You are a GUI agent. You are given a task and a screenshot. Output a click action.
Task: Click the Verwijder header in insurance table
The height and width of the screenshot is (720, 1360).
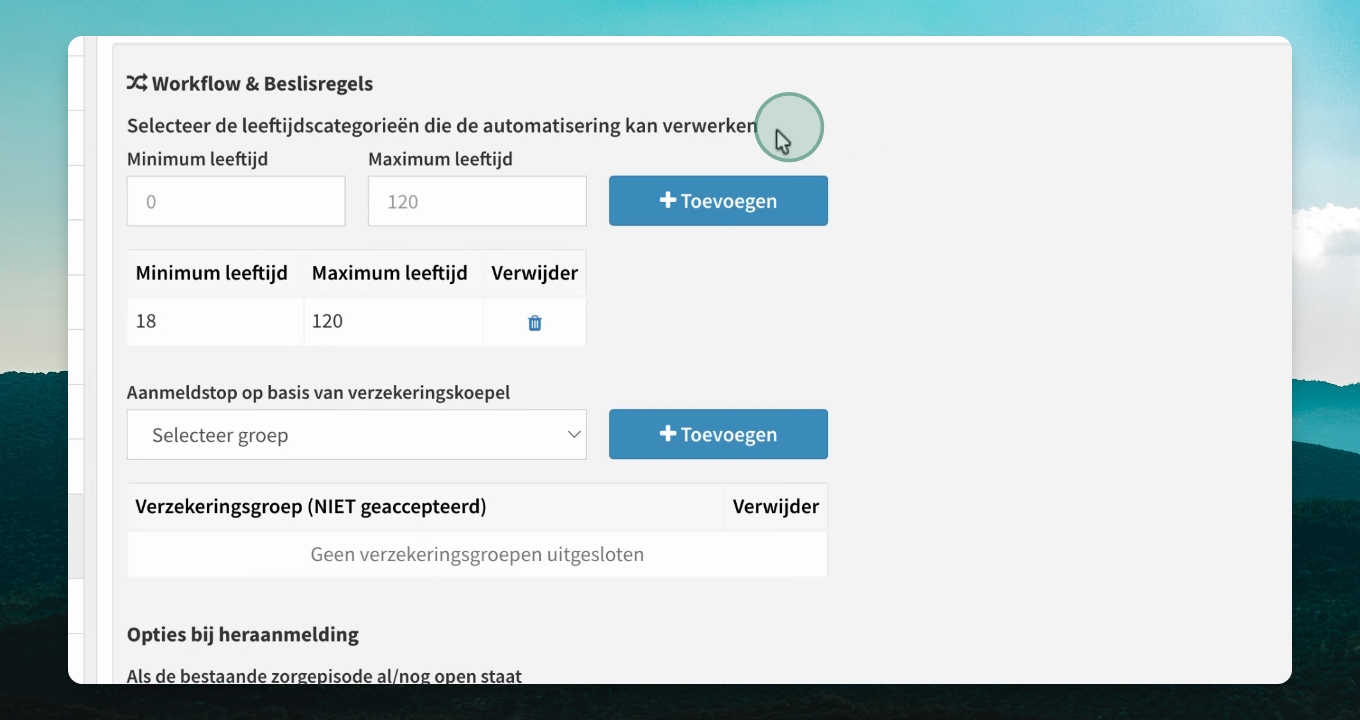coord(776,507)
